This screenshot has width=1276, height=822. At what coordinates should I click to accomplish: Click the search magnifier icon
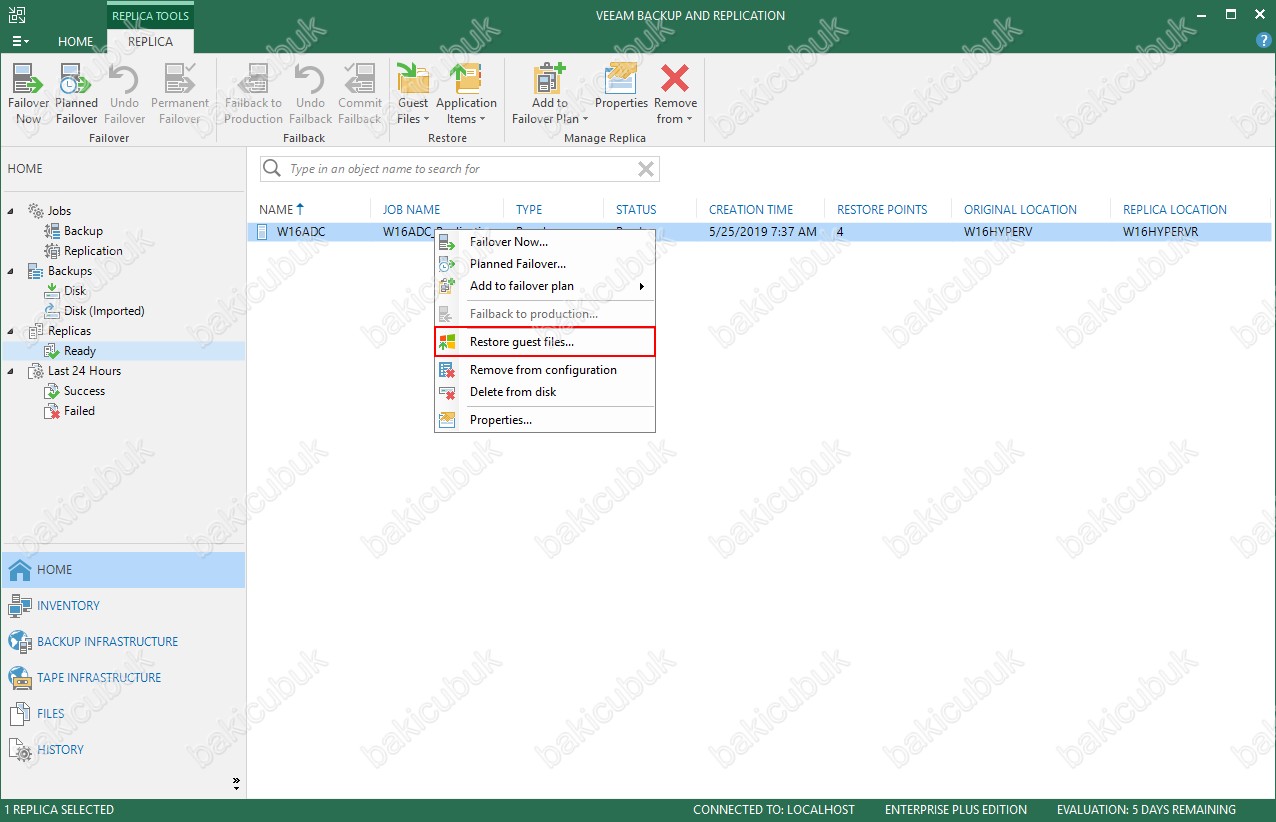[271, 169]
